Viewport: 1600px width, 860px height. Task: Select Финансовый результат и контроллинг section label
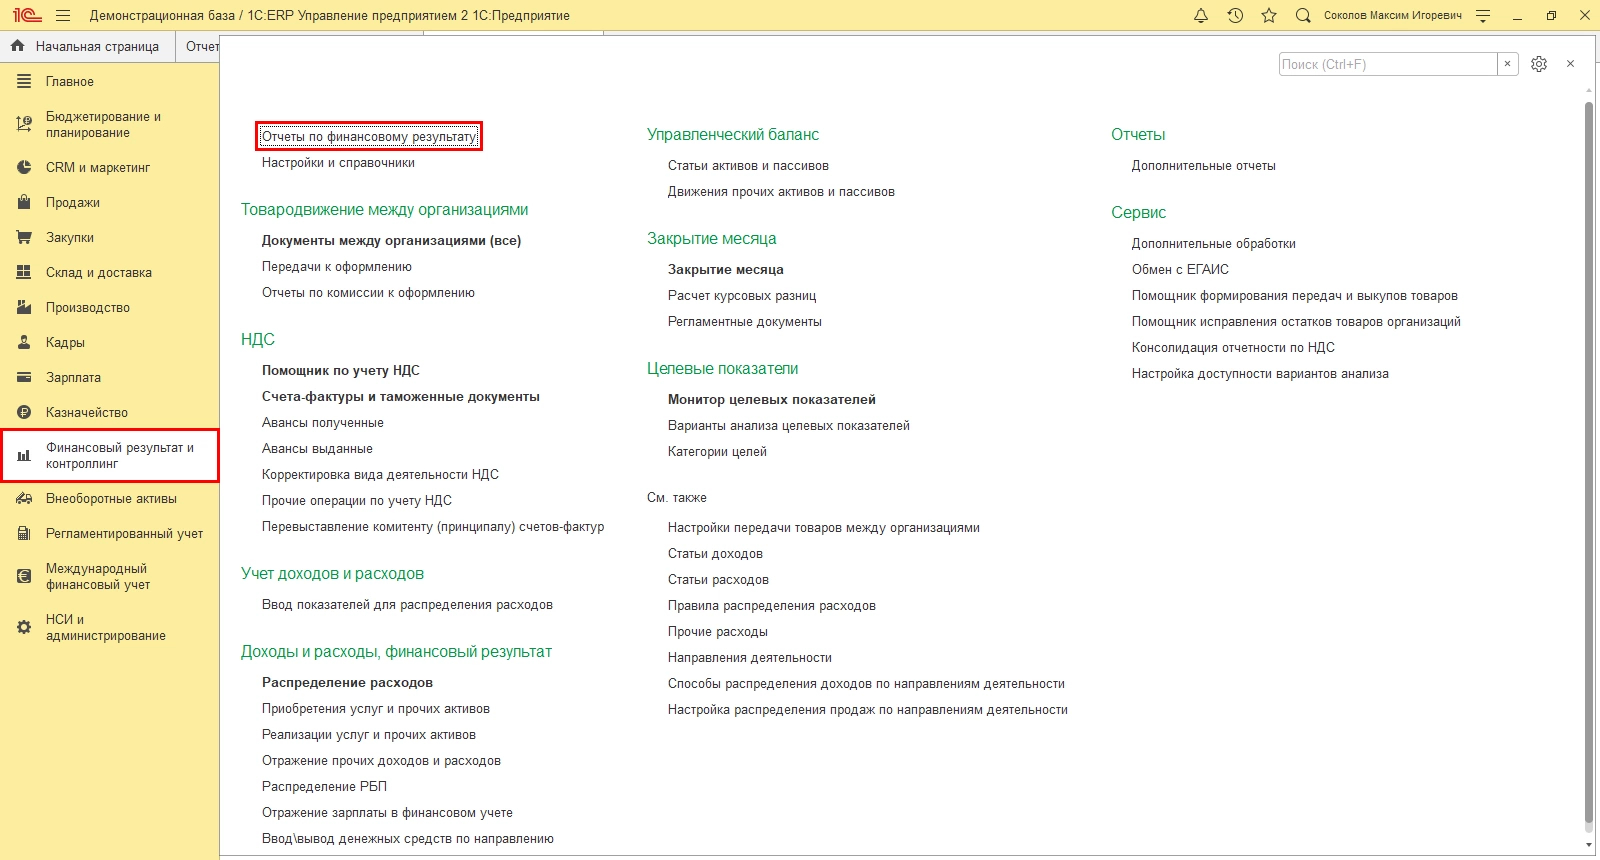[120, 456]
